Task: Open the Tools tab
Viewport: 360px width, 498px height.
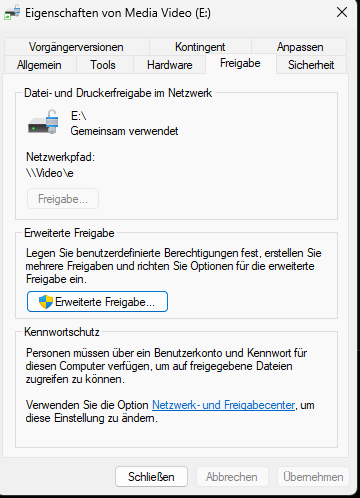Action: [x=103, y=65]
